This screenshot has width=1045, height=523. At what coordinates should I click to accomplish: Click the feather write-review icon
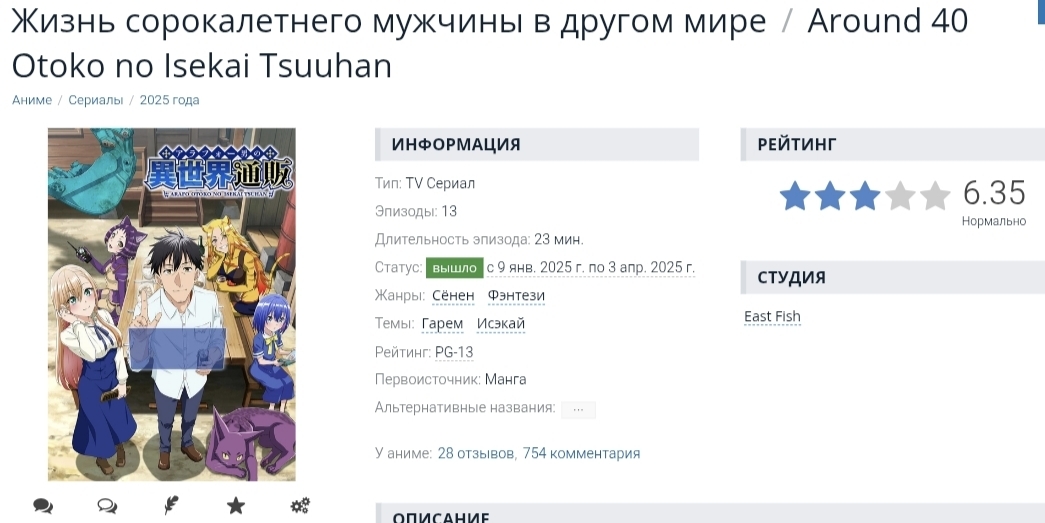click(171, 506)
